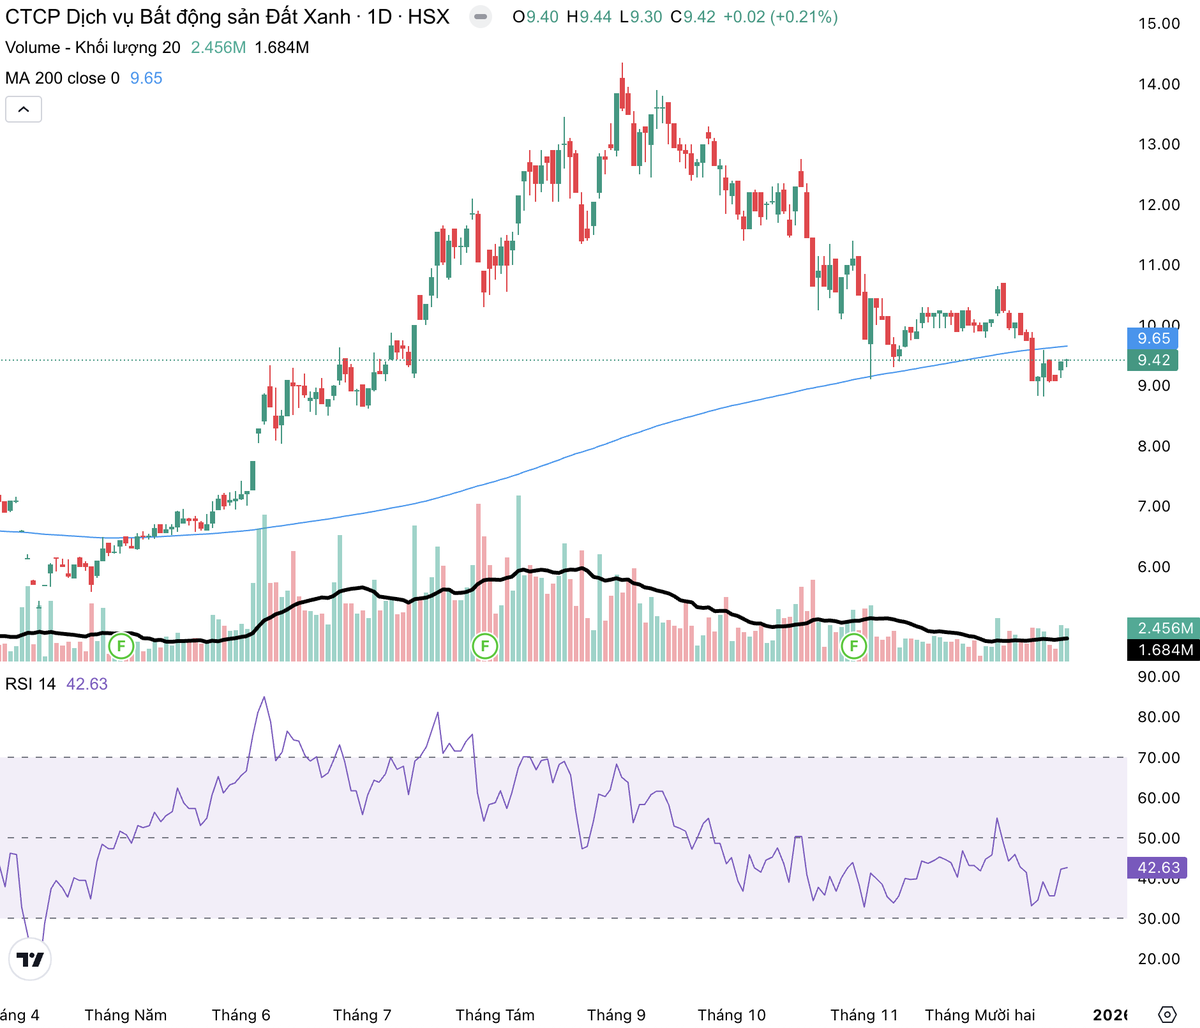1200x1028 pixels.
Task: Click the market status pill icon
Action: (x=481, y=17)
